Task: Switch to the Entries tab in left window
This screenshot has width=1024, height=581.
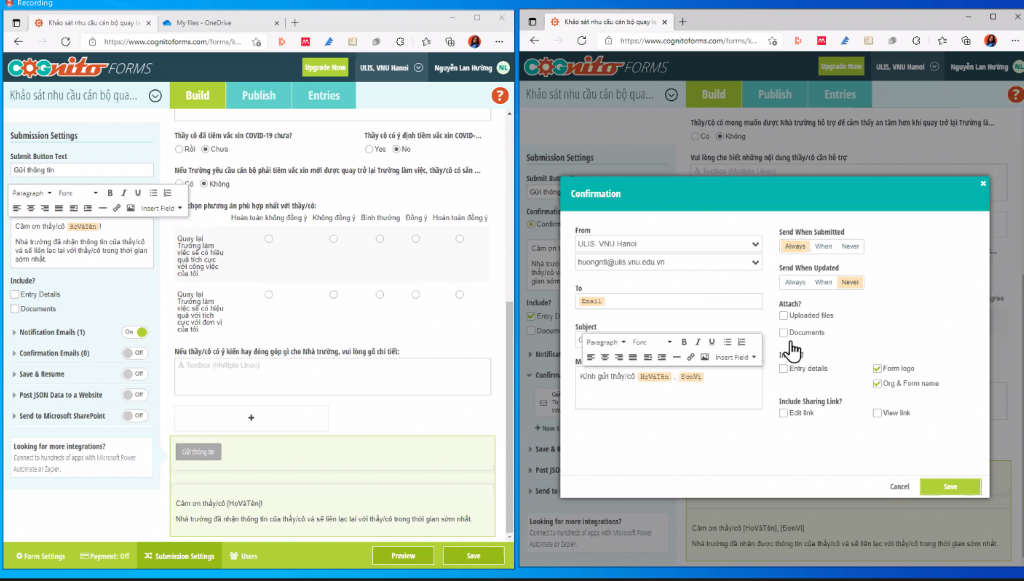Action: pos(324,95)
